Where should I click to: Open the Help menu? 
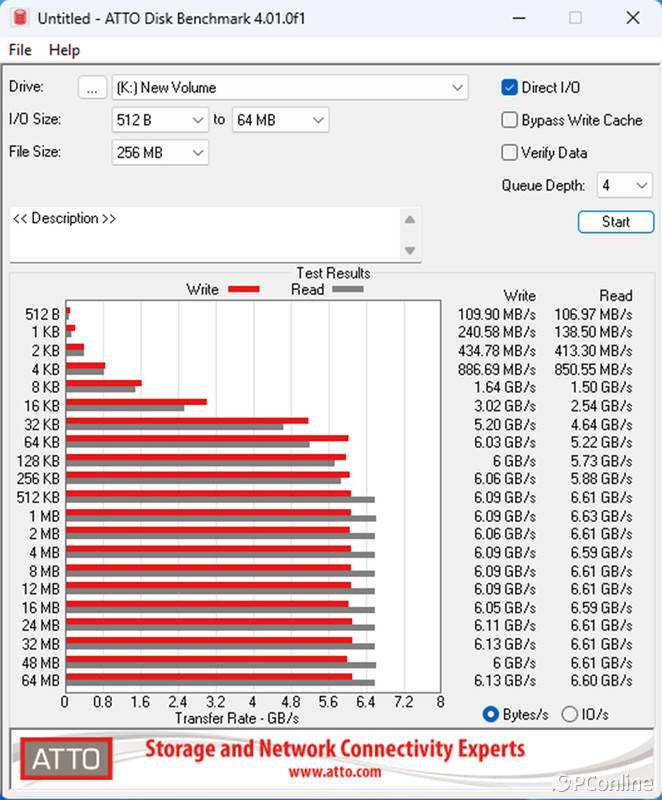point(64,50)
